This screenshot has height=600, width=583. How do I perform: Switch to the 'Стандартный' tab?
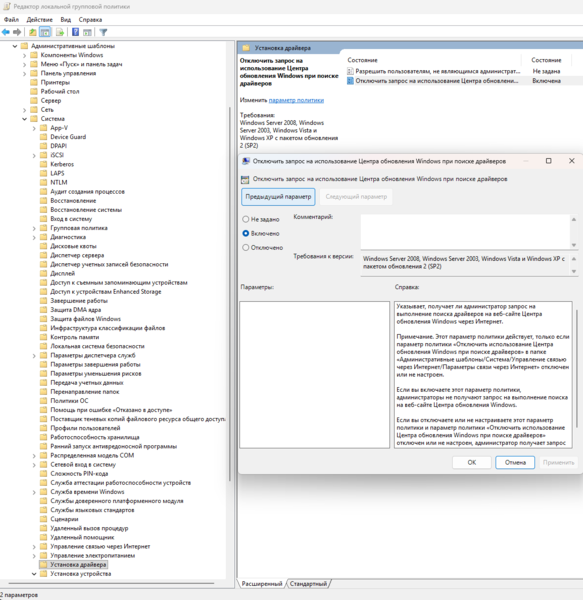[309, 584]
